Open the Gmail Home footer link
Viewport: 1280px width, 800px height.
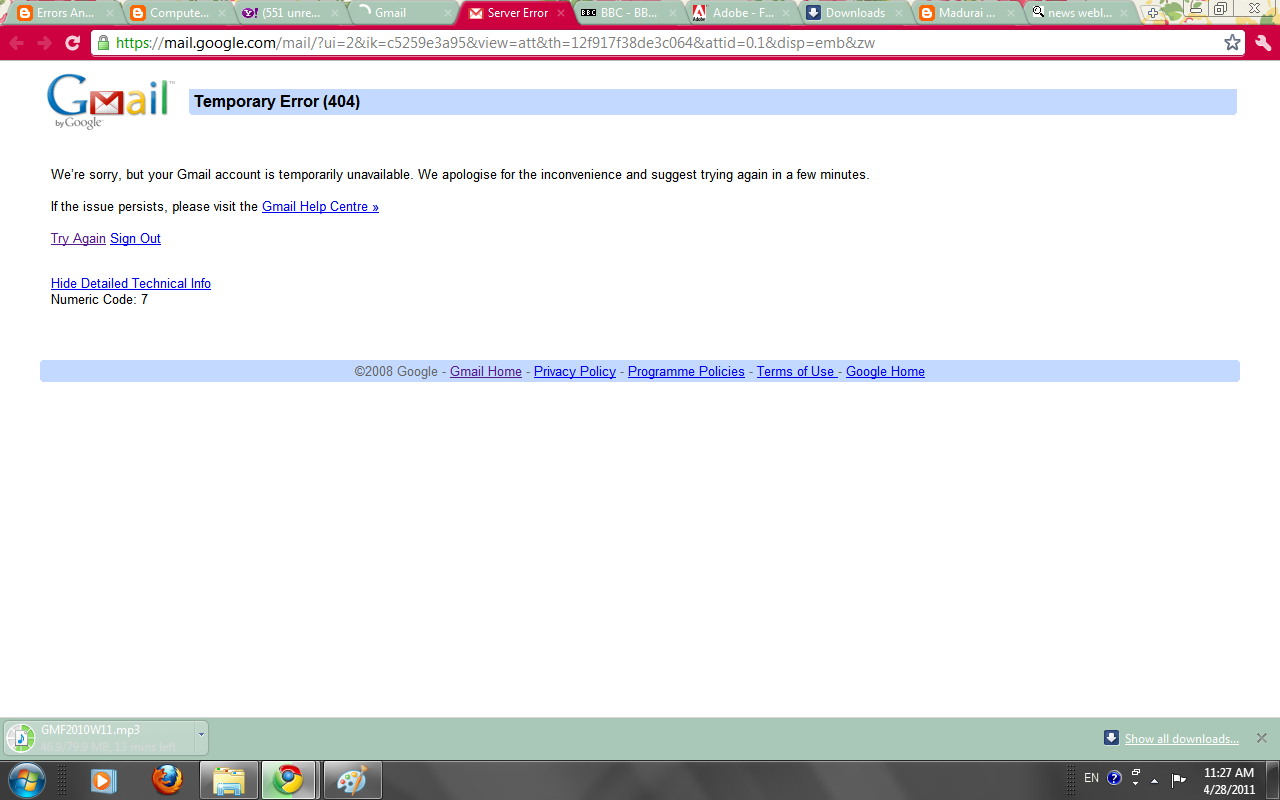tap(486, 372)
